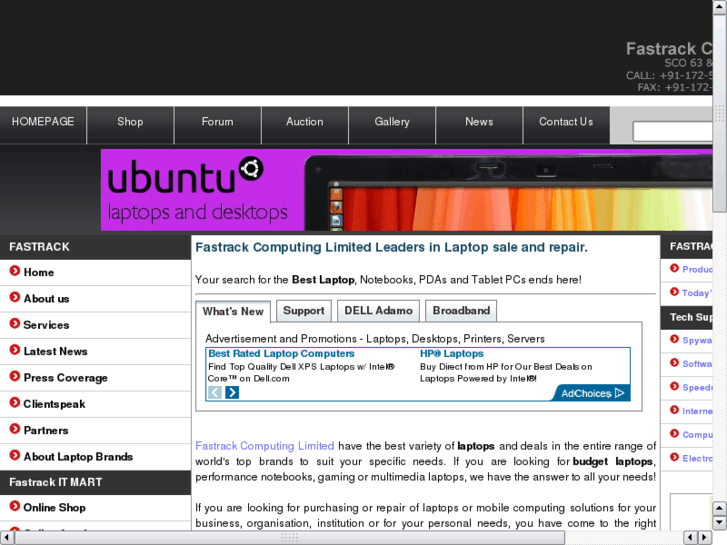Image resolution: width=727 pixels, height=545 pixels.
Task: Click into the search input field
Action: coord(672,131)
